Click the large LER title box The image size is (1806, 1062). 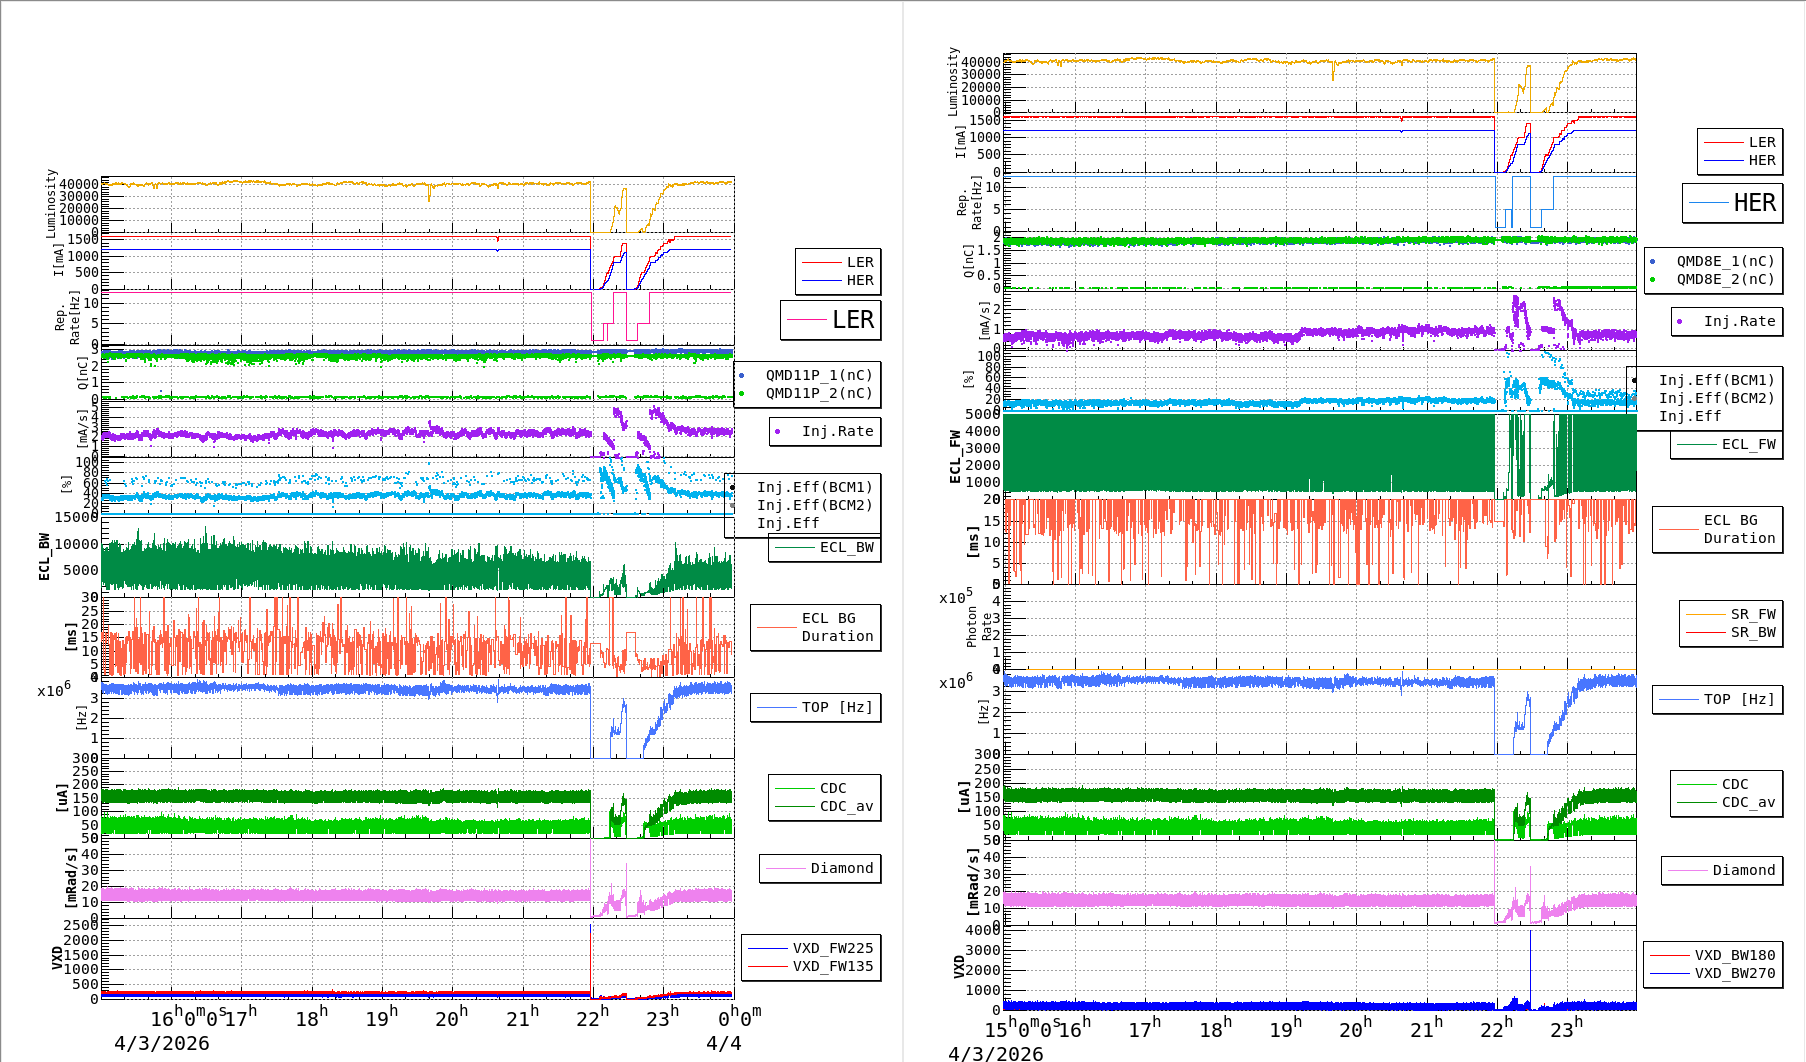tap(831, 320)
